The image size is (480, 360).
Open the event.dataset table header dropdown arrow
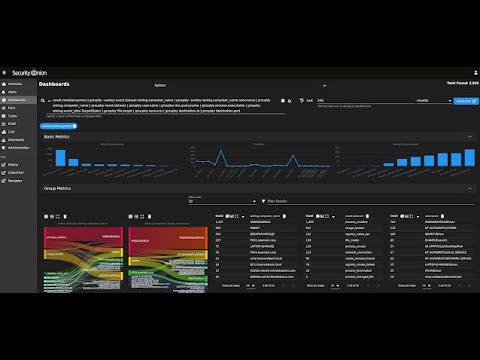[x=333, y=217]
